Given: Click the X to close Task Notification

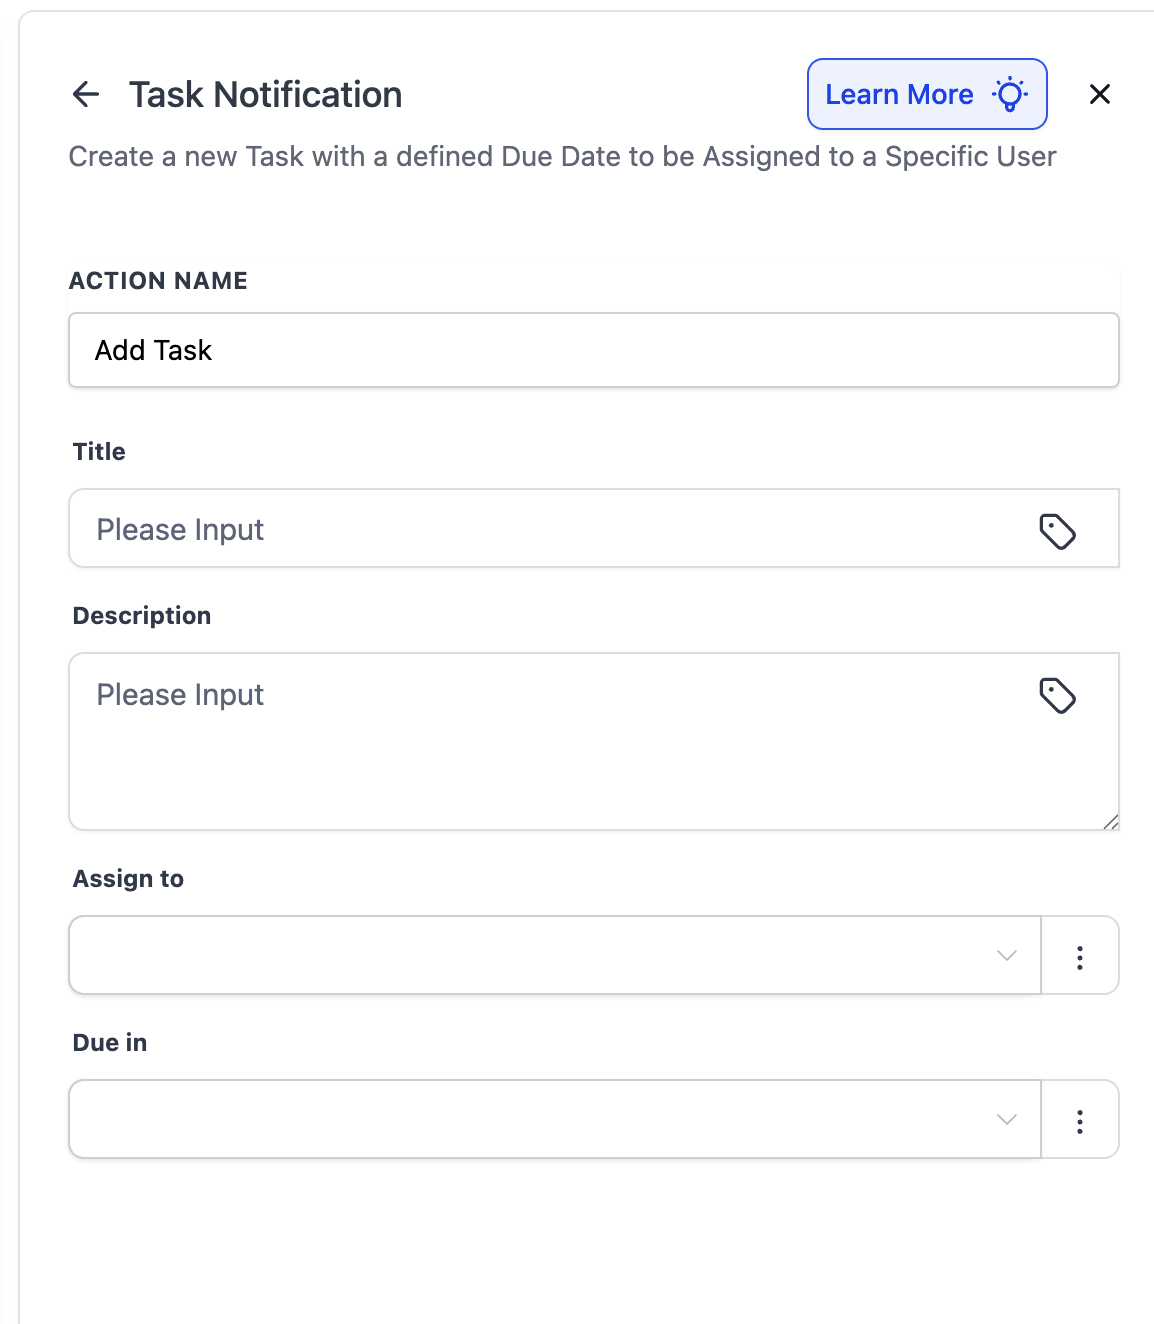Looking at the screenshot, I should click(x=1100, y=94).
